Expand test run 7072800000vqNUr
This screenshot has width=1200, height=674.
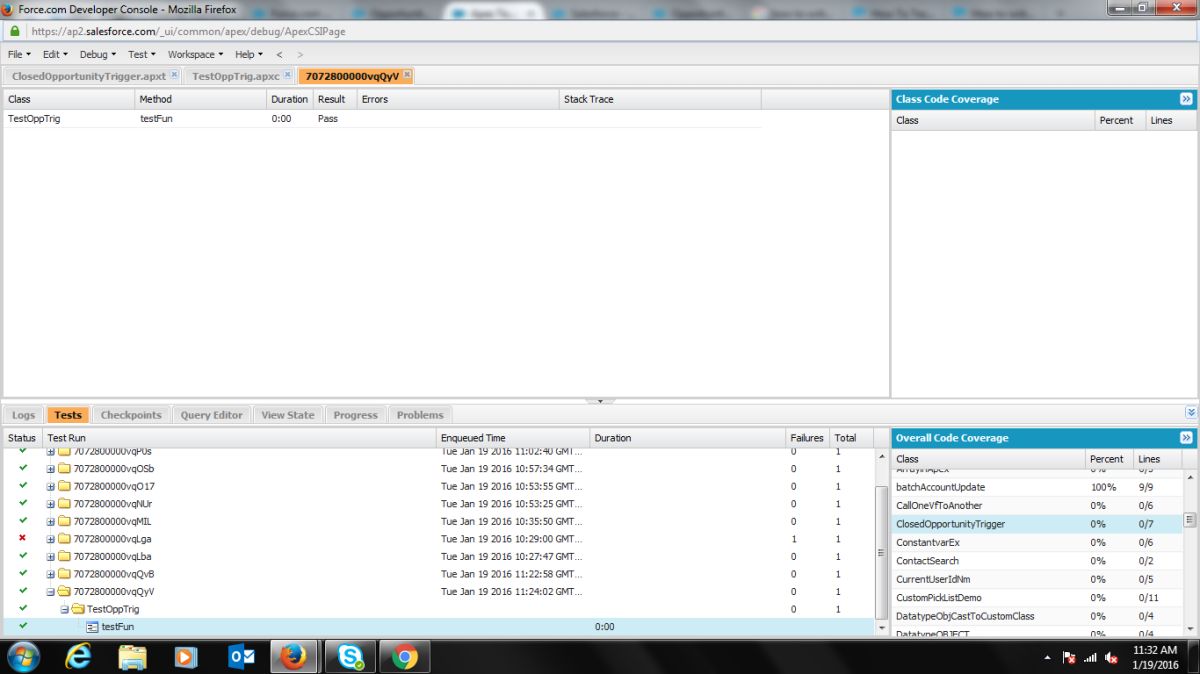(51, 504)
